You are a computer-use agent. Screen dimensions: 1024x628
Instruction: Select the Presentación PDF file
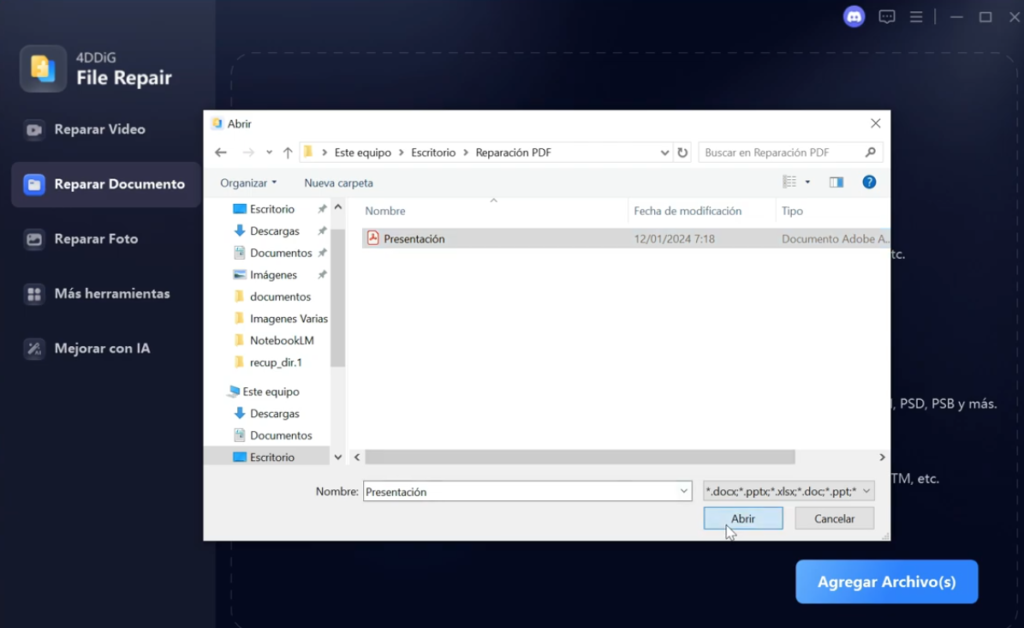point(414,239)
